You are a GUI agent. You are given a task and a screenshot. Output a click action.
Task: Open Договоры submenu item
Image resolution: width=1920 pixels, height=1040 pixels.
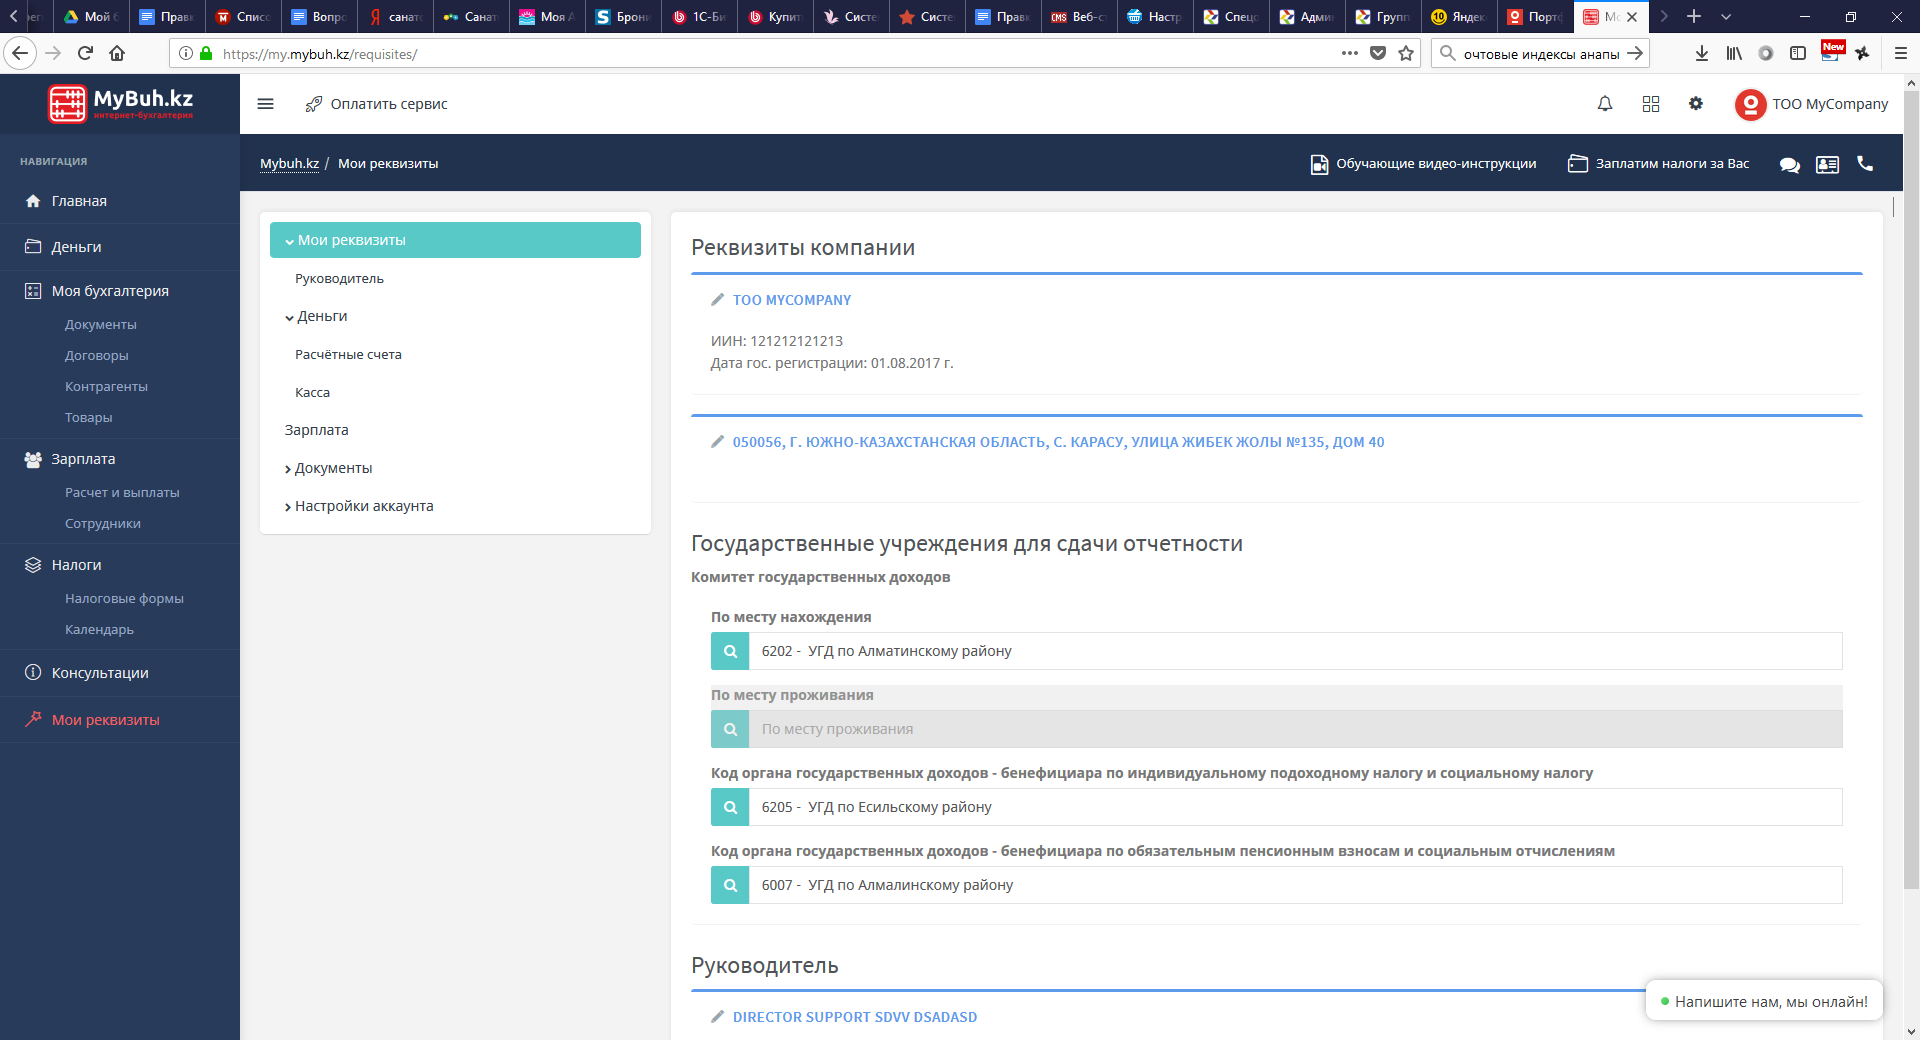(97, 356)
